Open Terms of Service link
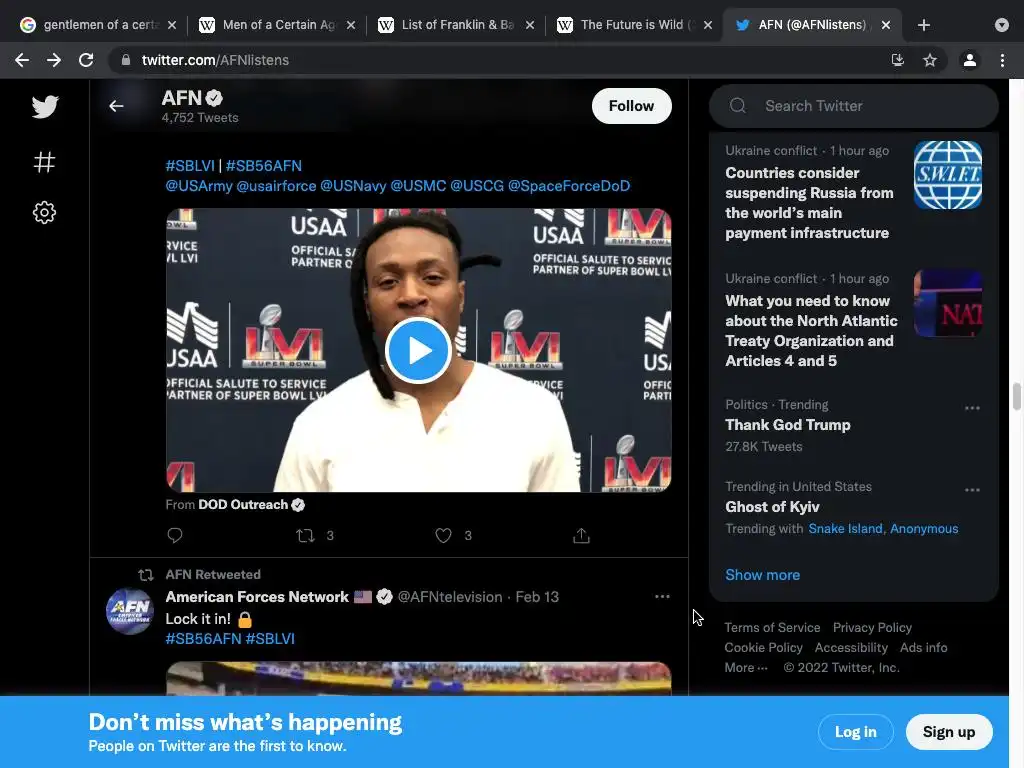Viewport: 1024px width, 768px height. pos(772,628)
